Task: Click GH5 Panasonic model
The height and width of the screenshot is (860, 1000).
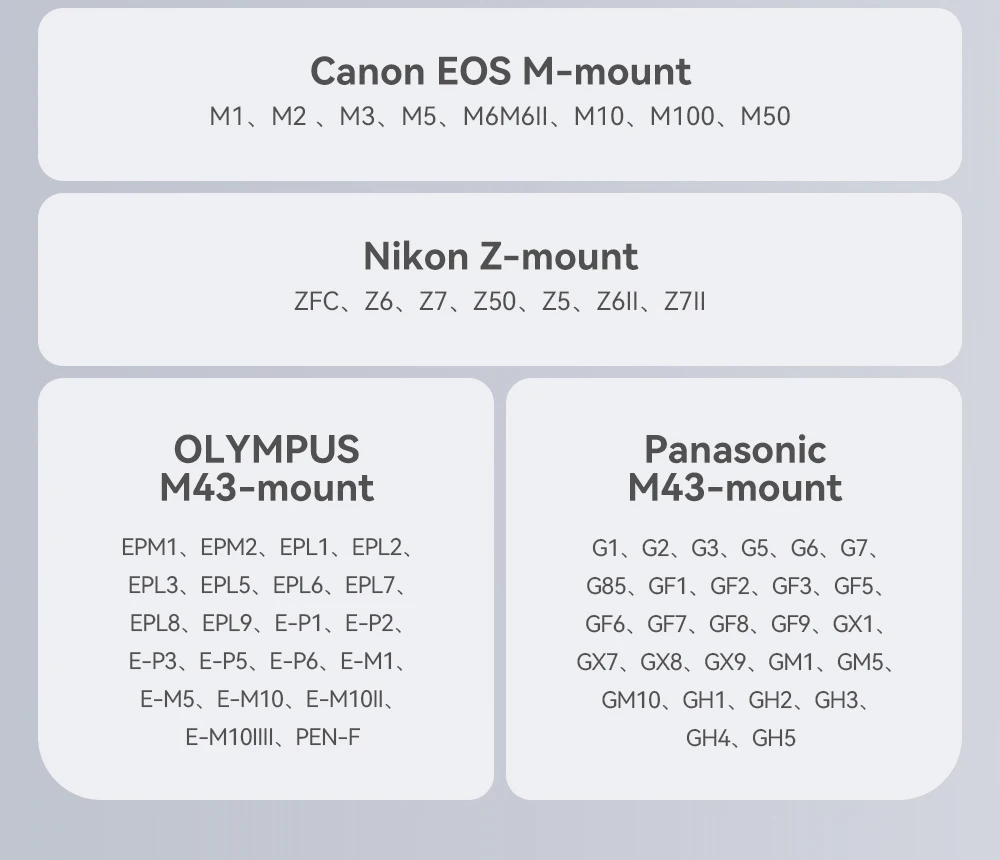Action: pyautogui.click(x=774, y=738)
